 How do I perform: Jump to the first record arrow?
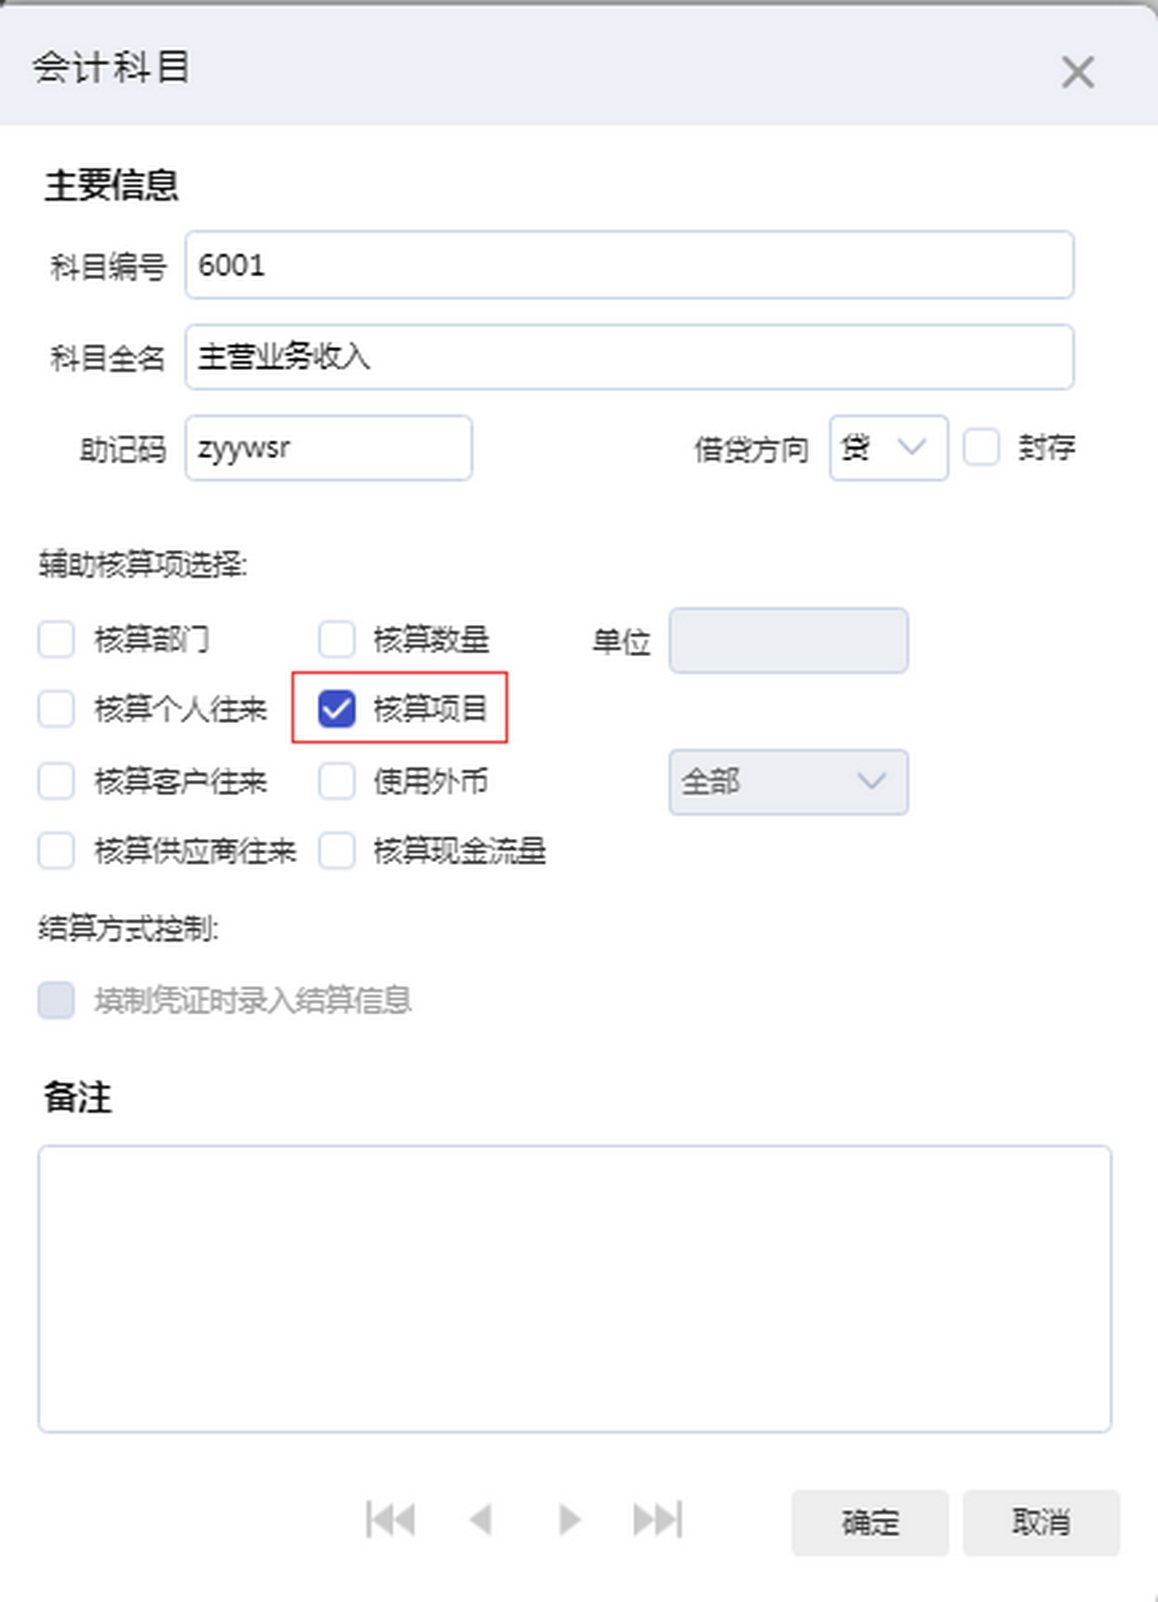(x=391, y=1520)
